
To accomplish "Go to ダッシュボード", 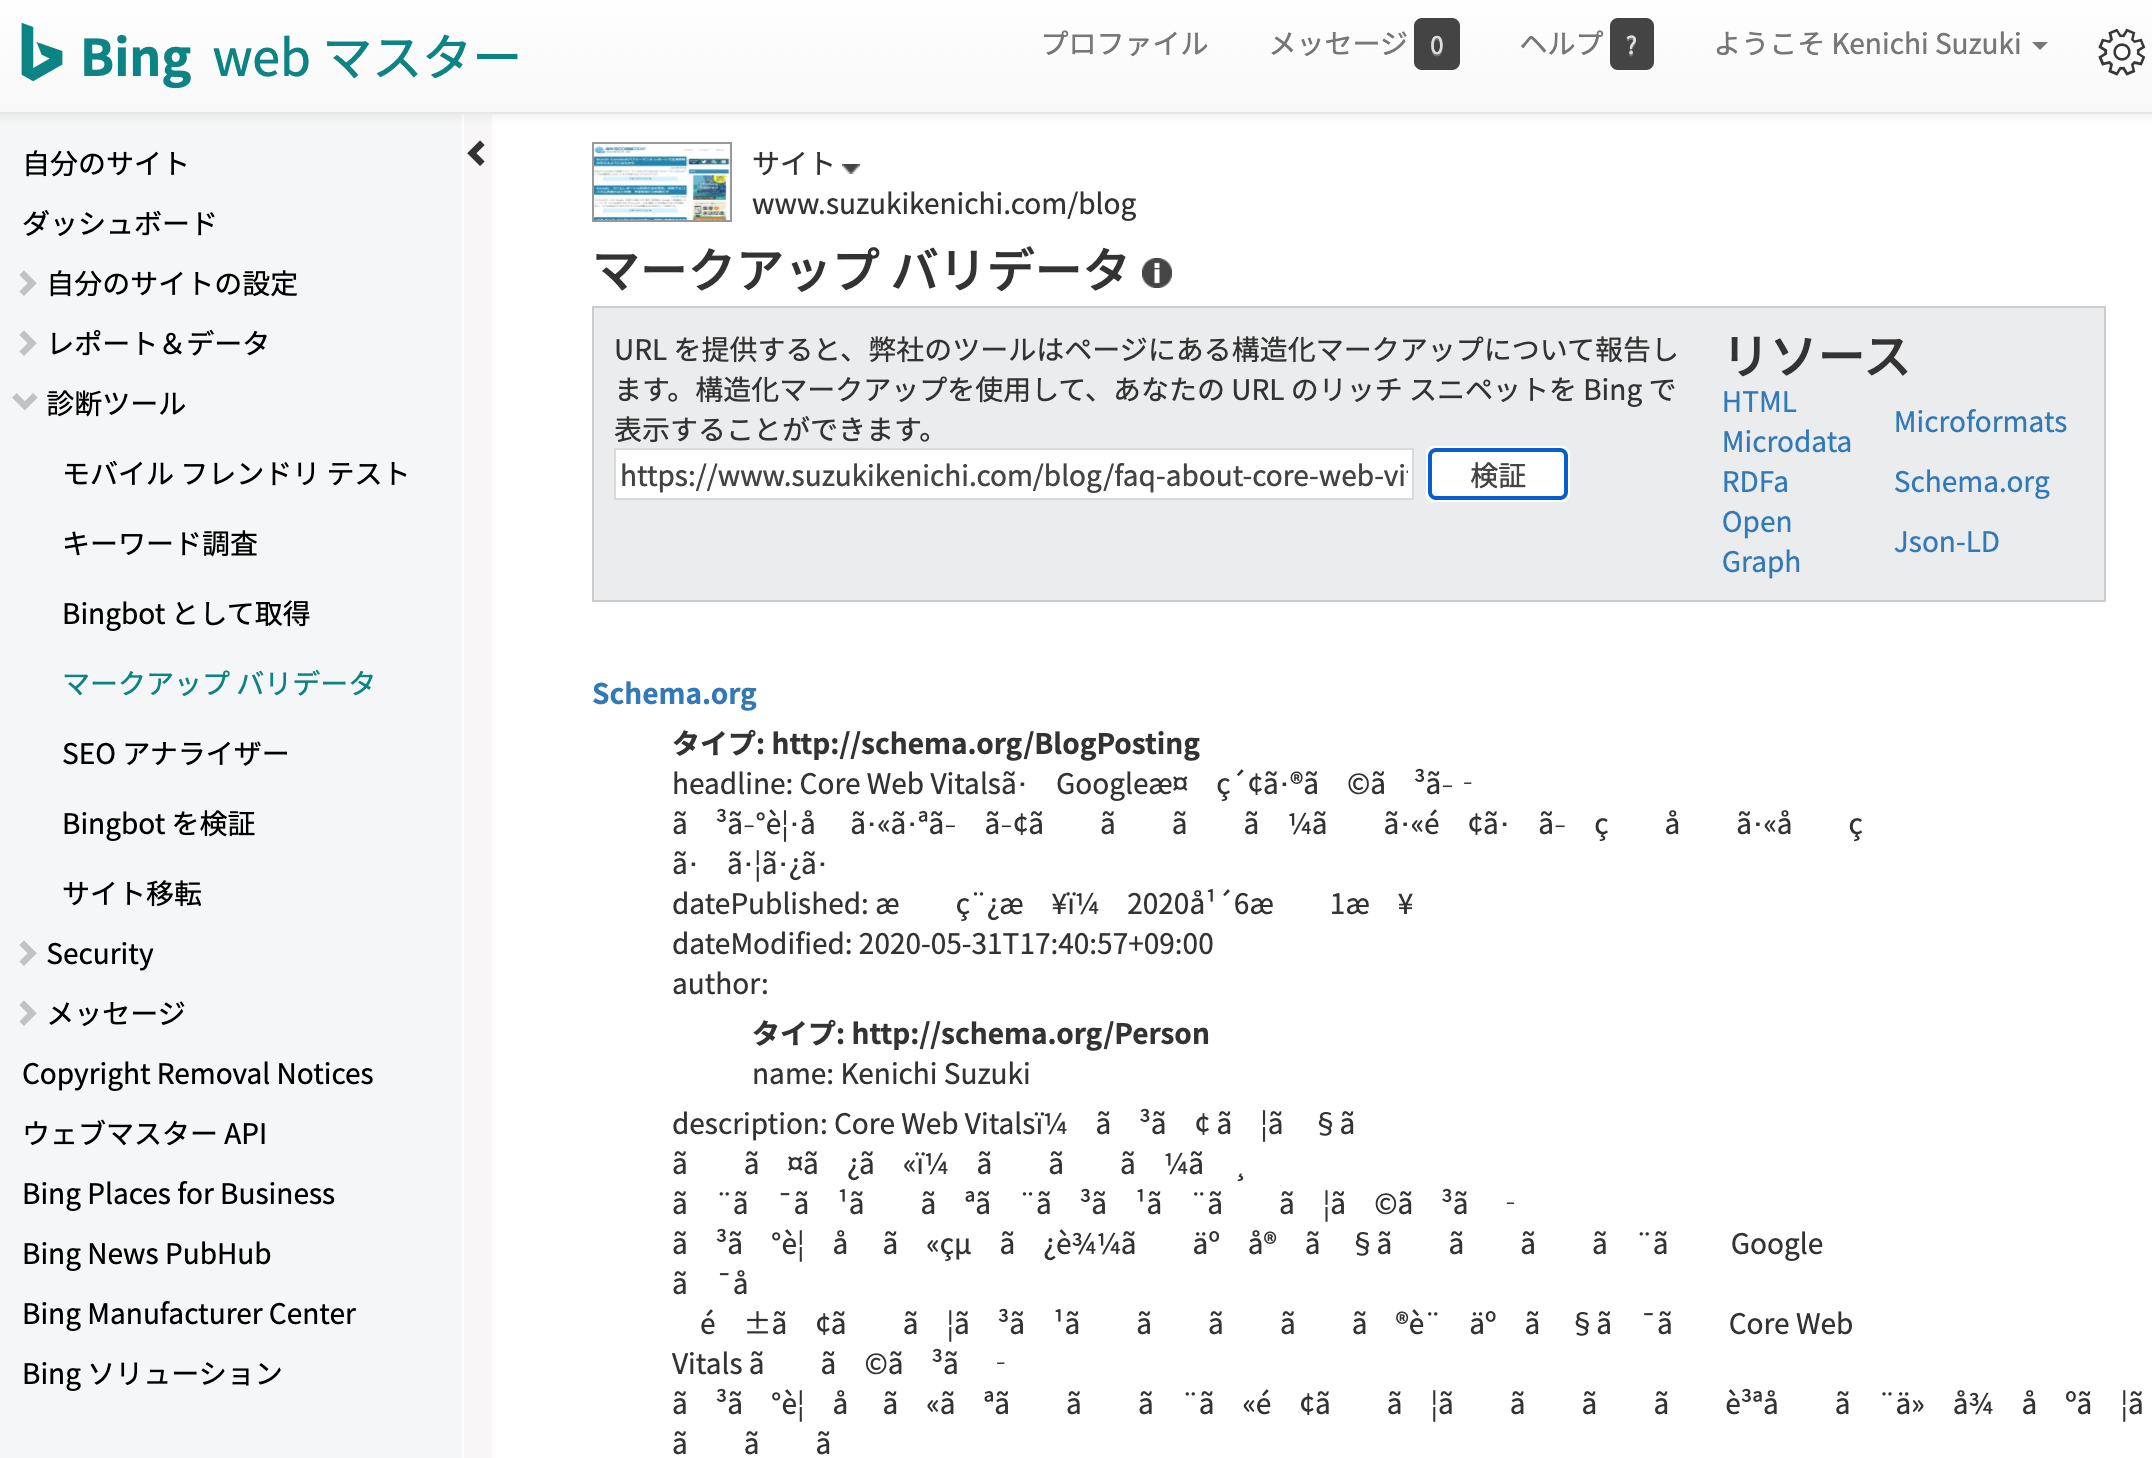I will (120, 223).
